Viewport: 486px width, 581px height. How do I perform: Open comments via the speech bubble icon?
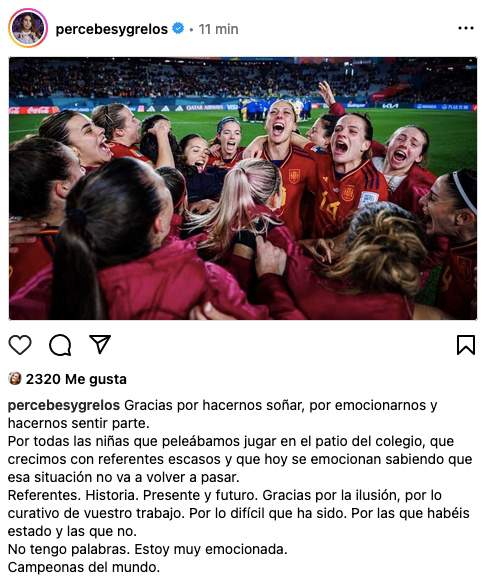[x=60, y=345]
